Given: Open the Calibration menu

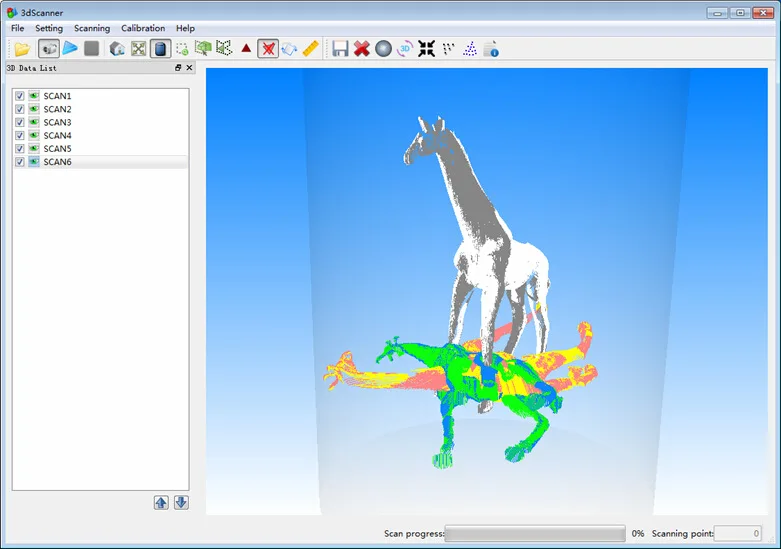Looking at the screenshot, I should [x=143, y=28].
